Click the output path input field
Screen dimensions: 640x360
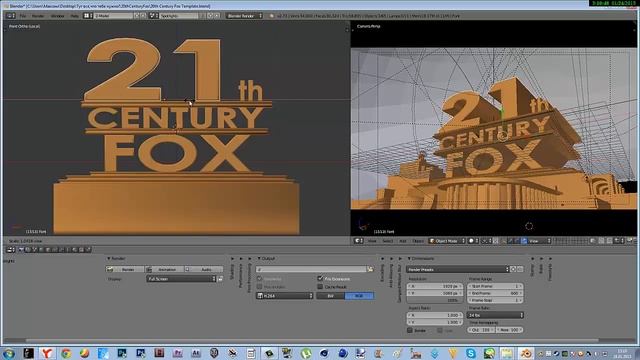click(x=311, y=269)
